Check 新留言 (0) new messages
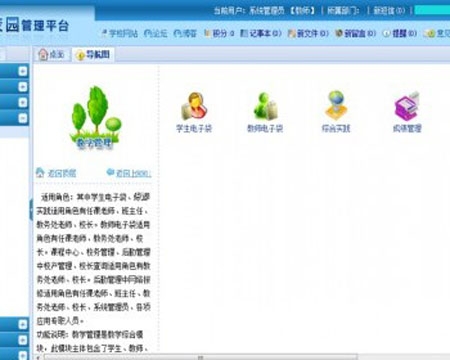450x360 pixels. click(x=356, y=33)
